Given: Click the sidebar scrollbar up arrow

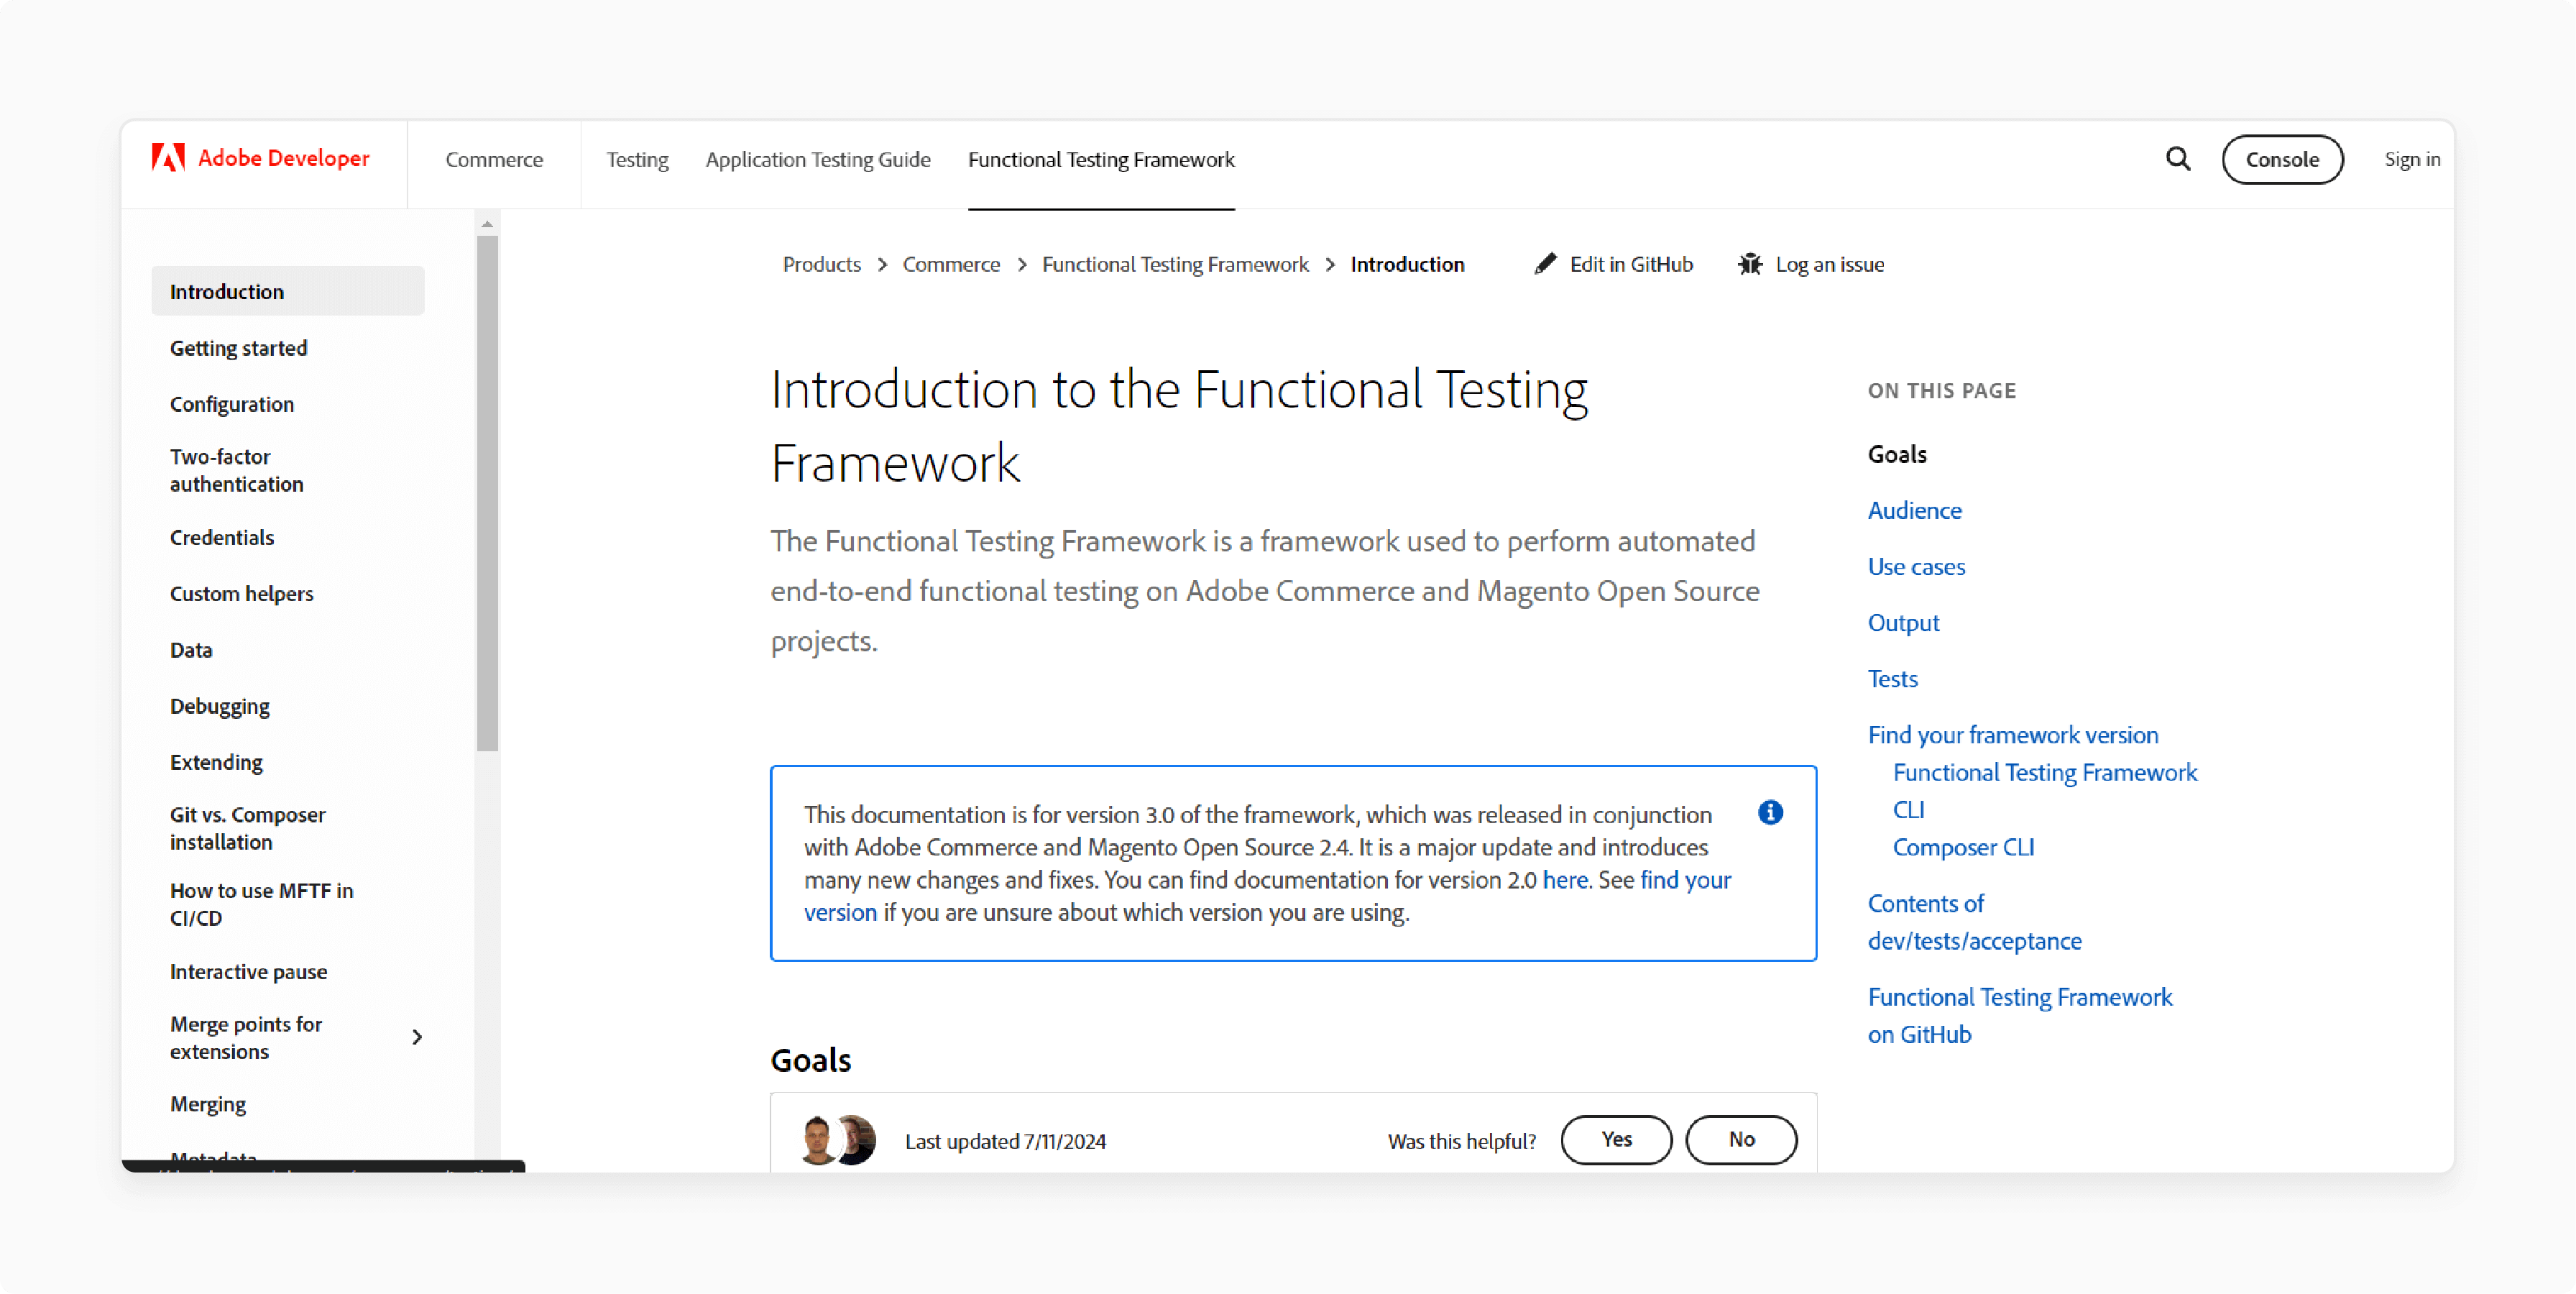Looking at the screenshot, I should pyautogui.click(x=487, y=224).
